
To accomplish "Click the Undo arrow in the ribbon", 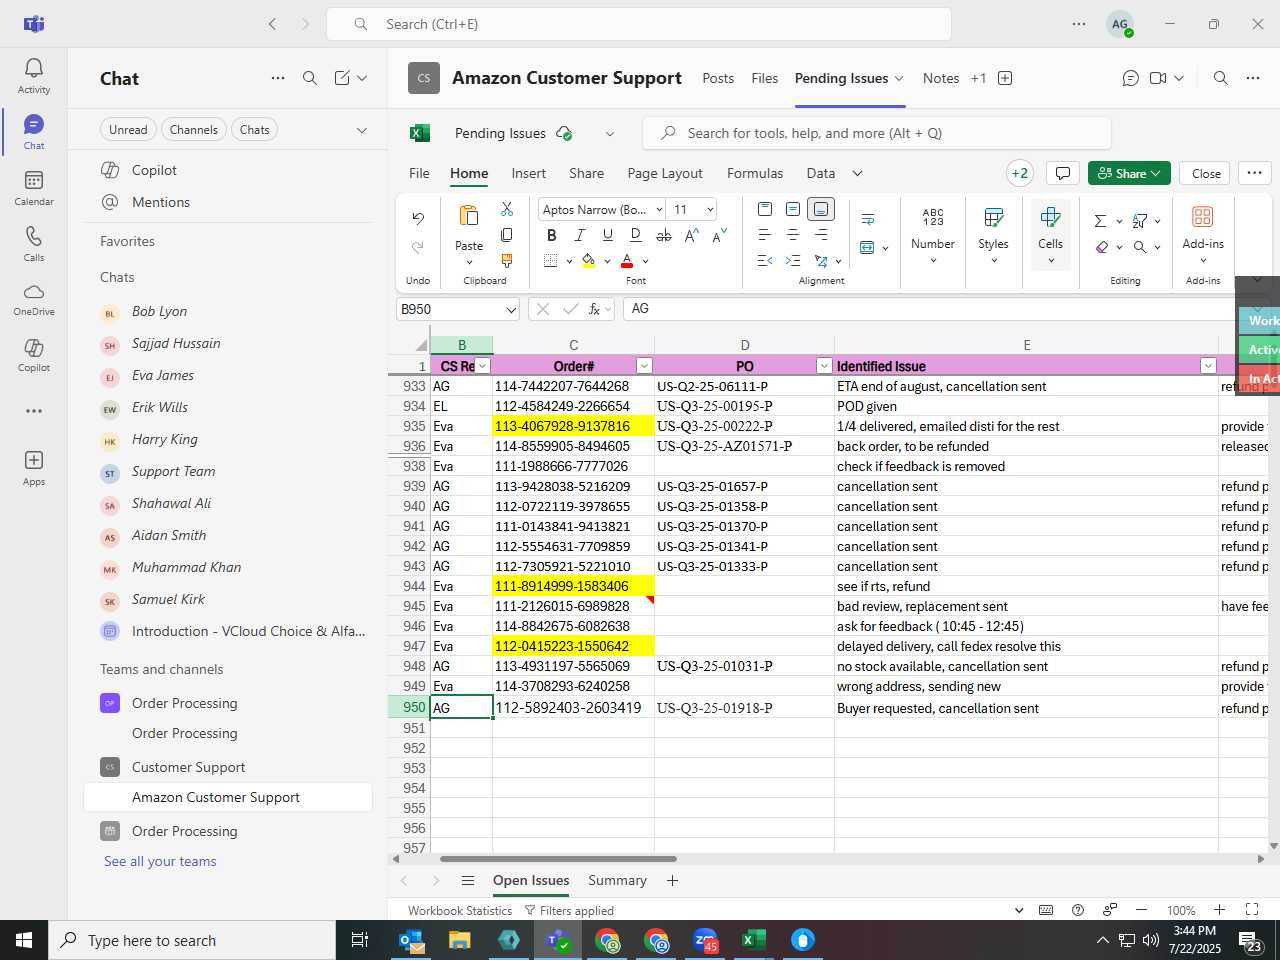I will (418, 218).
